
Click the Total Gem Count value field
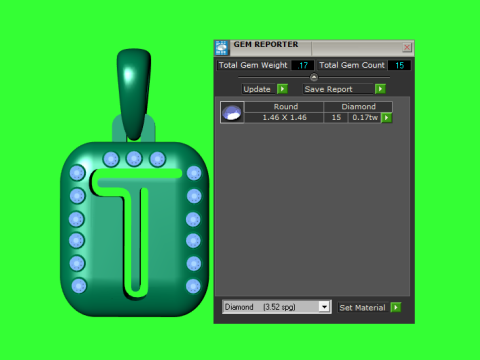click(399, 65)
